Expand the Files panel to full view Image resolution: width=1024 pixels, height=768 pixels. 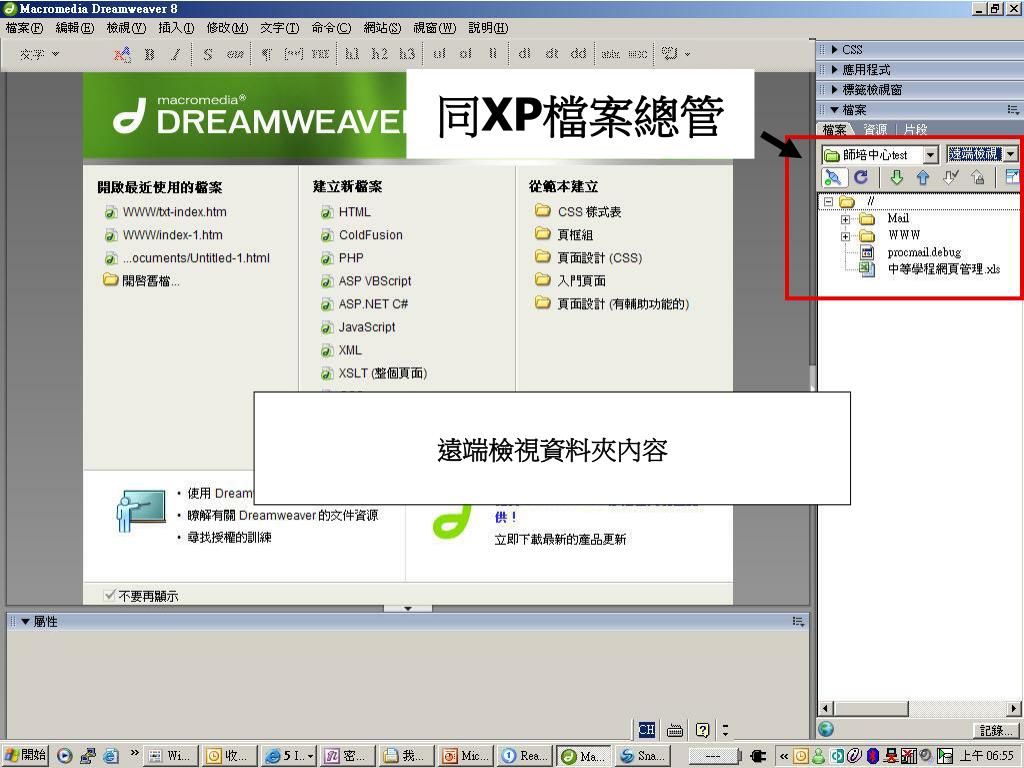[x=1012, y=177]
